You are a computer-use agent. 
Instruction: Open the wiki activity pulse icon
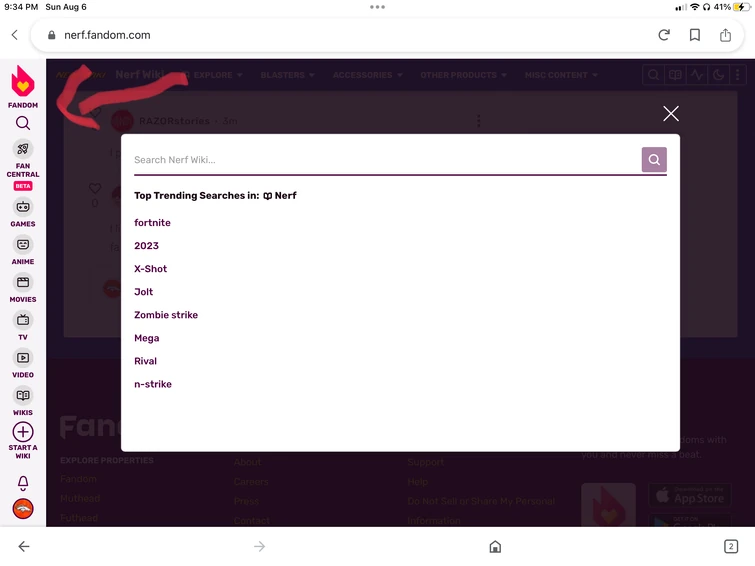pyautogui.click(x=696, y=75)
